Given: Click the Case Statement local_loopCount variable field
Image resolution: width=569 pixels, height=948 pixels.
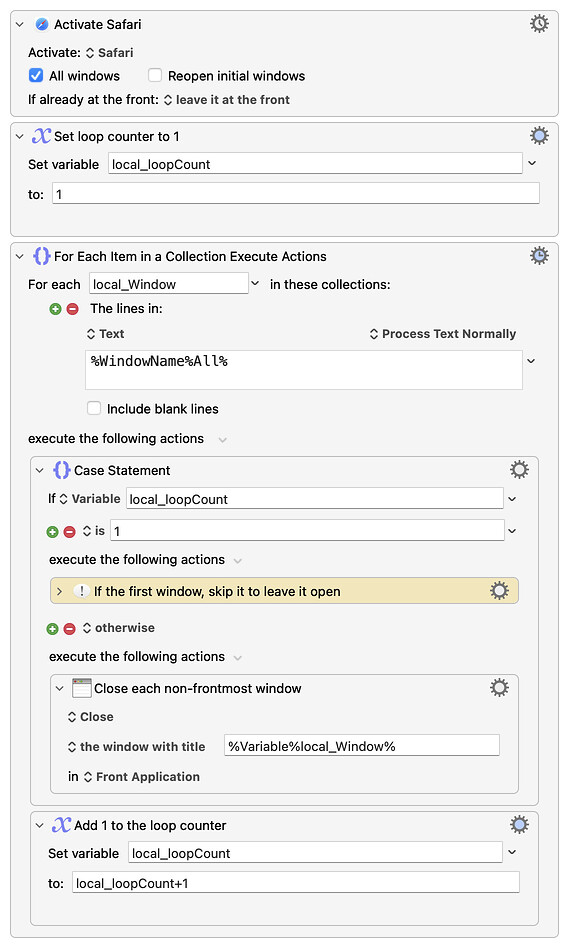Looking at the screenshot, I should coord(314,499).
